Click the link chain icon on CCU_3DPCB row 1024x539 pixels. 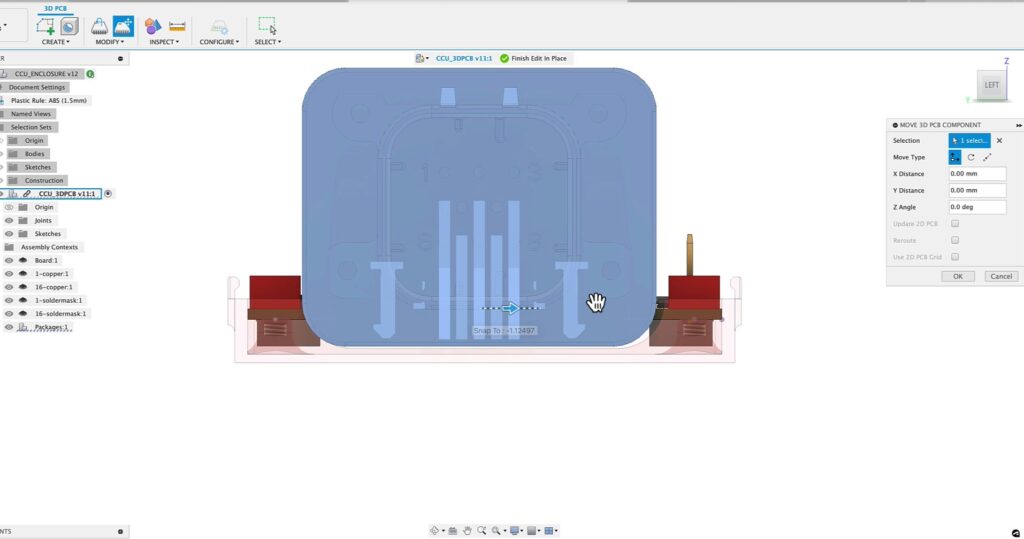27,194
